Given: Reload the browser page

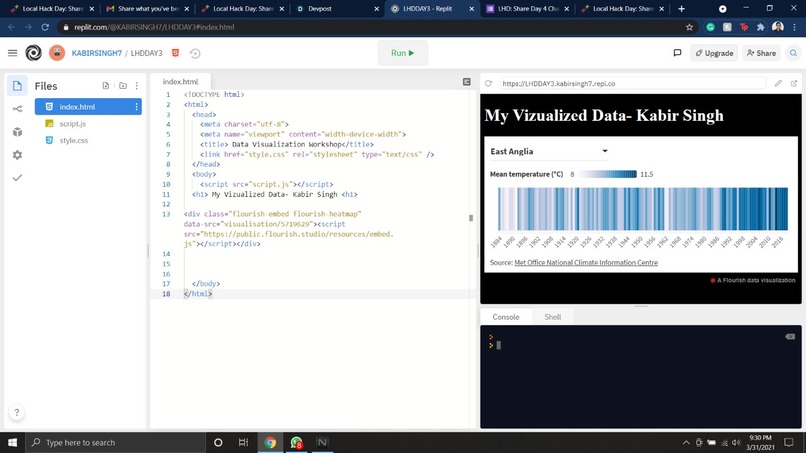Looking at the screenshot, I should tap(45, 27).
